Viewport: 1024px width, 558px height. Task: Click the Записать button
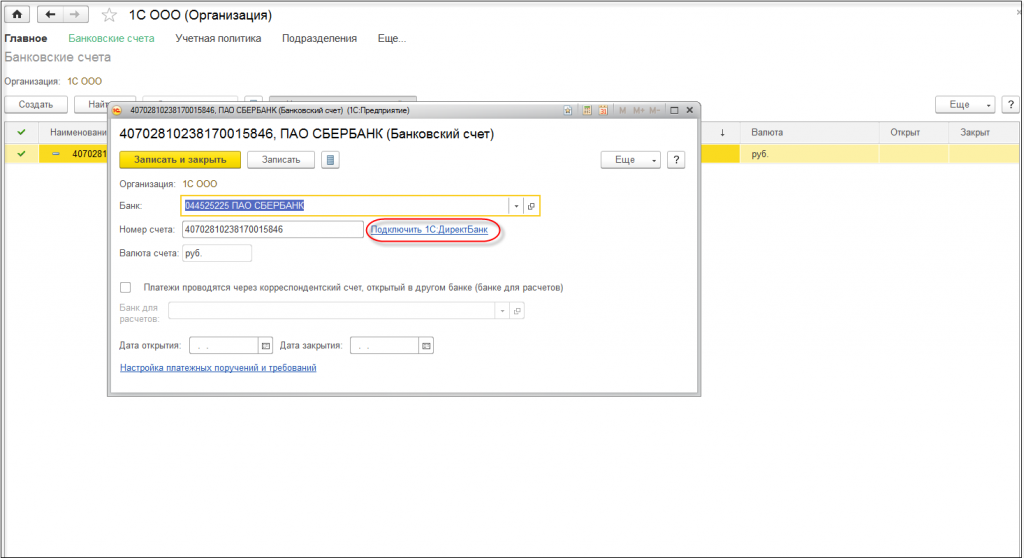[281, 159]
